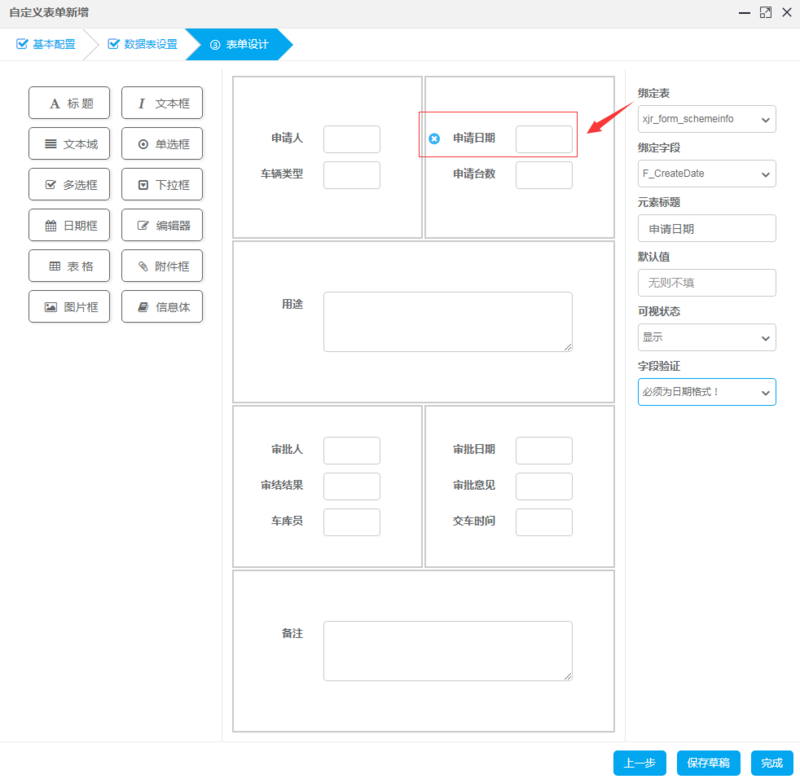This screenshot has height=779, width=800.
Task: Click the 保存草稿 button
Action: click(708, 763)
